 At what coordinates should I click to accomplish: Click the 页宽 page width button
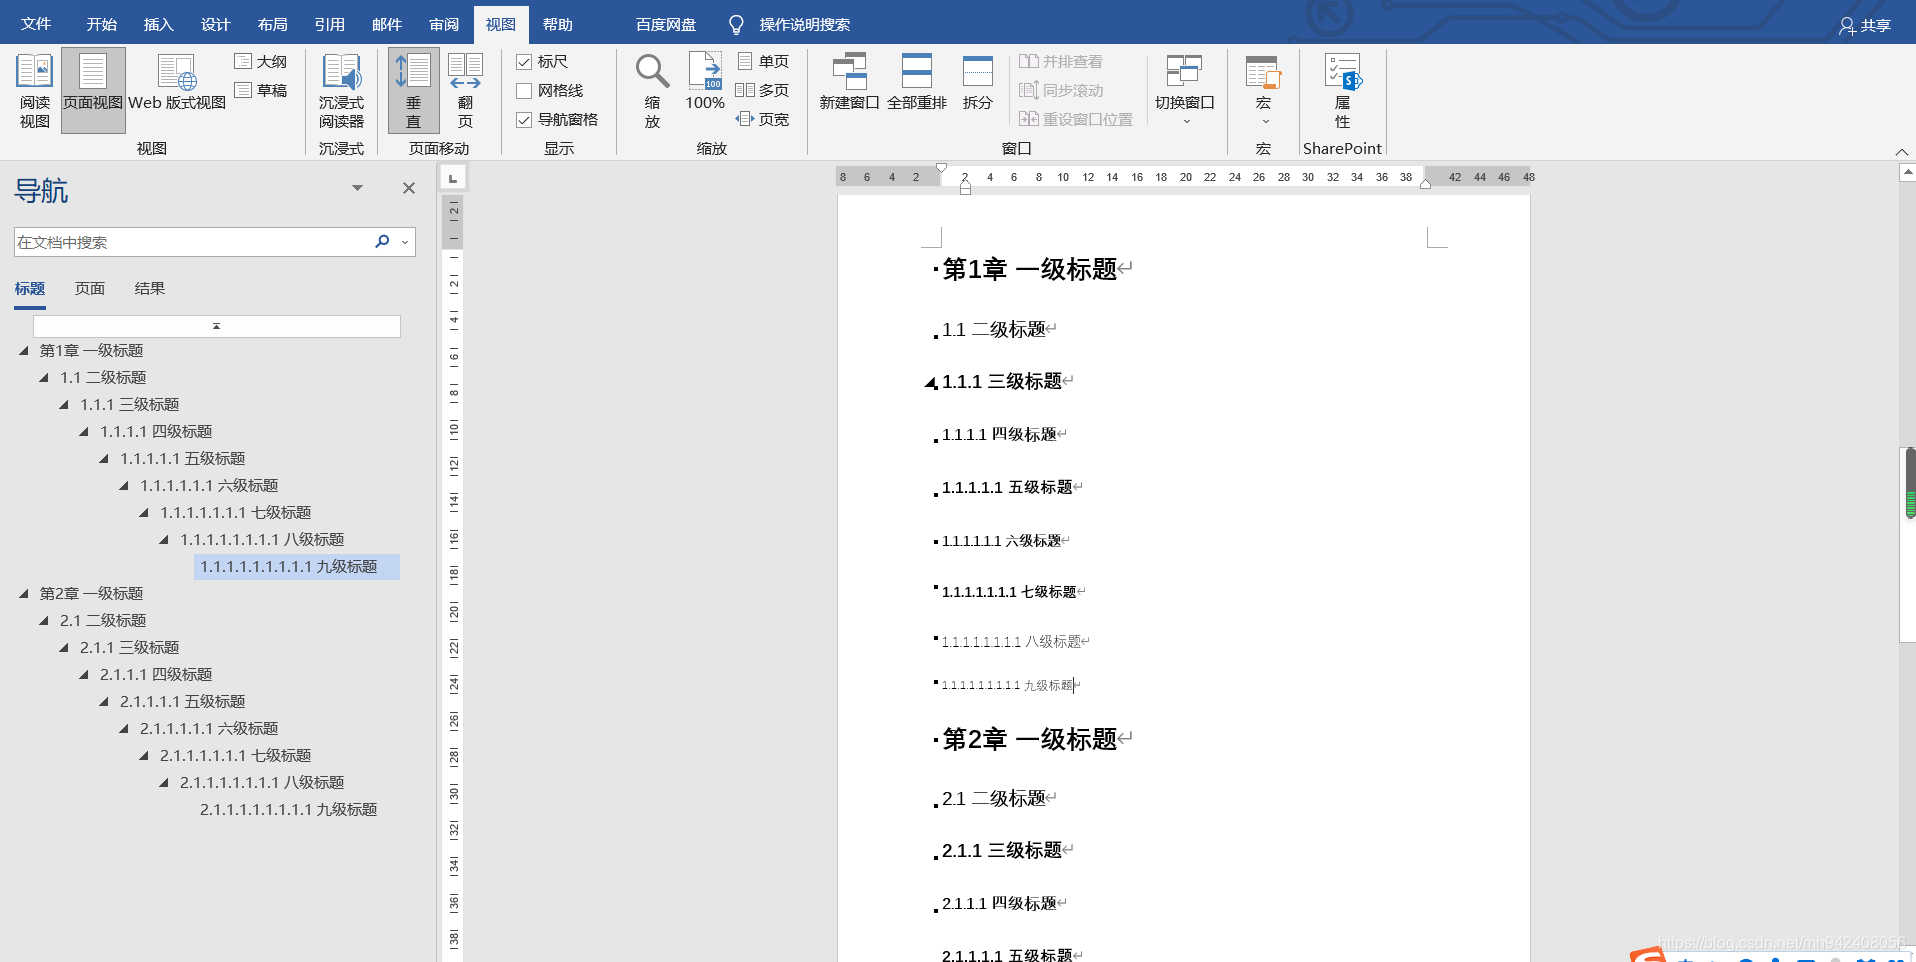pos(762,119)
